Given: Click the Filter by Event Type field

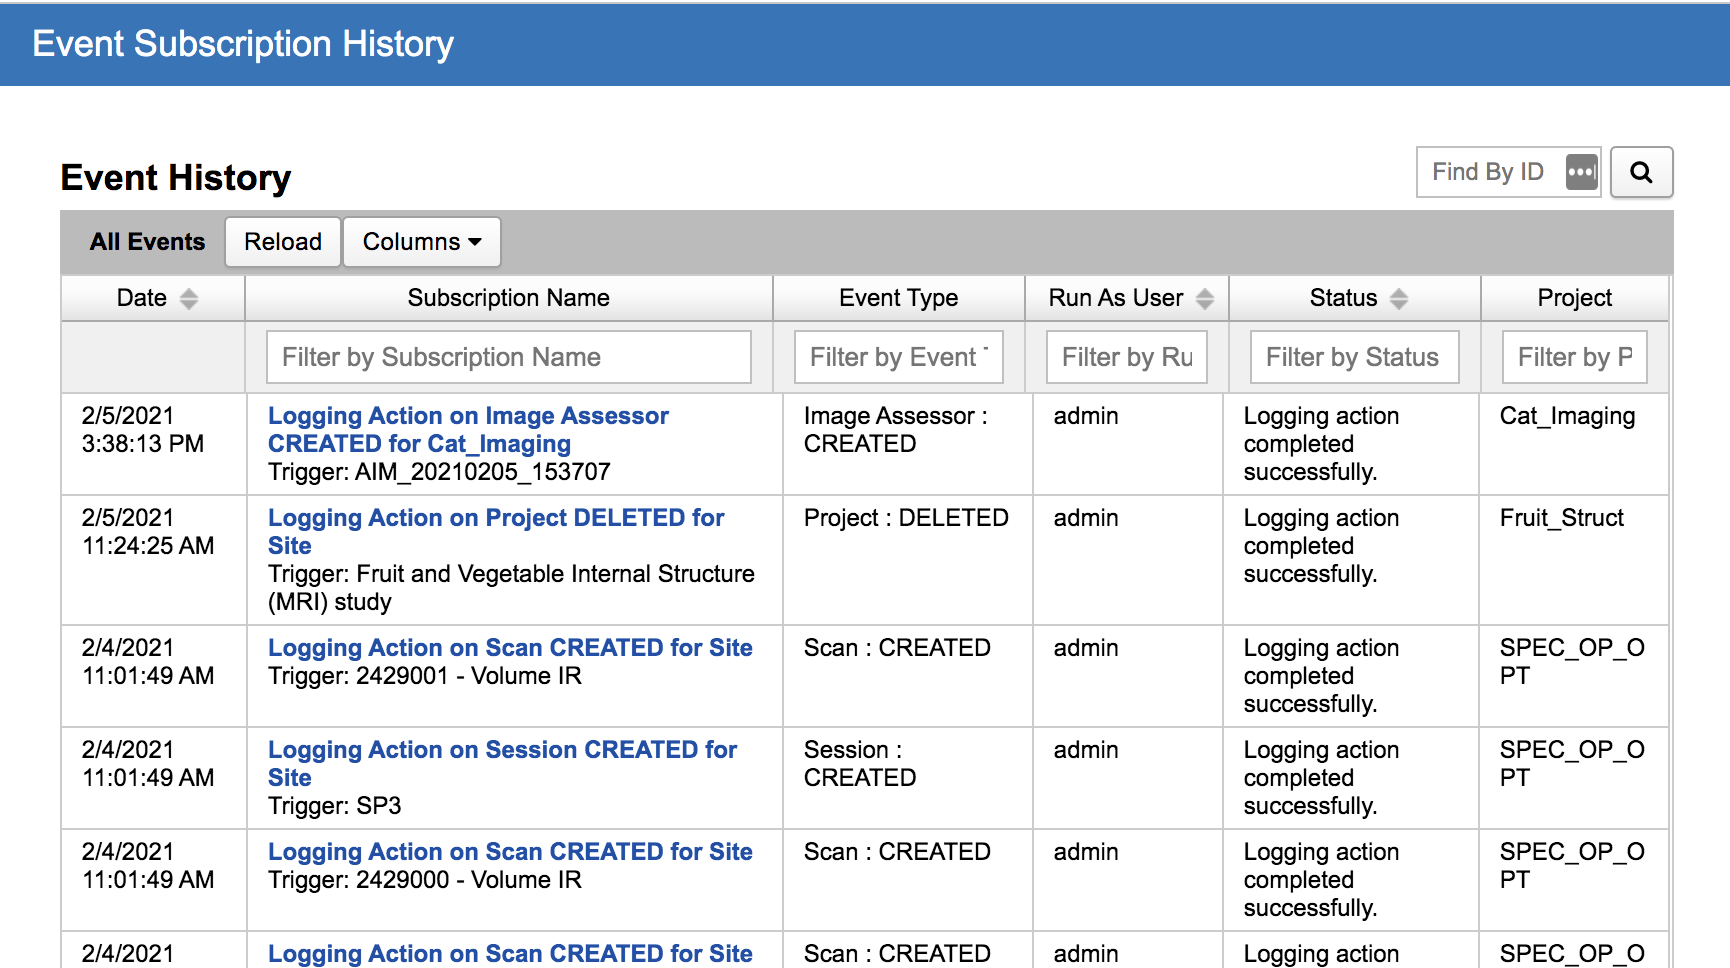Looking at the screenshot, I should point(898,357).
